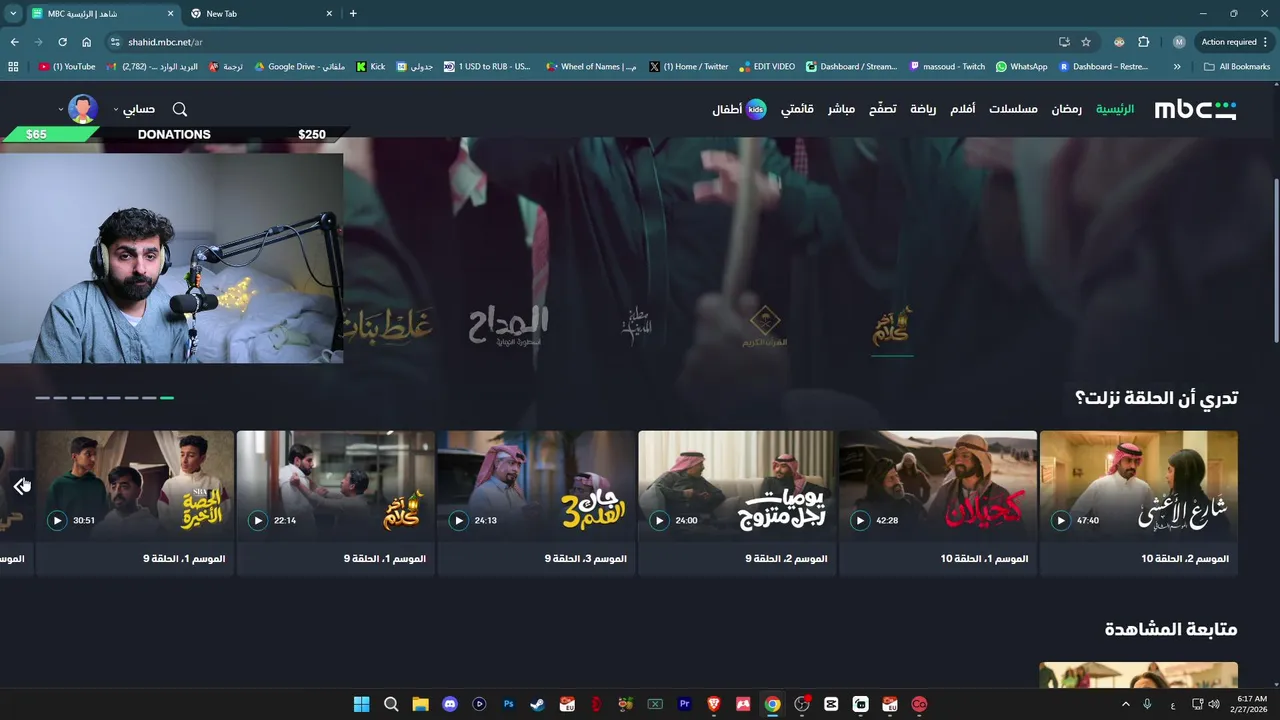Open the Chrome apps grid icon
Viewport: 1280px width, 720px height.
pyautogui.click(x=13, y=67)
